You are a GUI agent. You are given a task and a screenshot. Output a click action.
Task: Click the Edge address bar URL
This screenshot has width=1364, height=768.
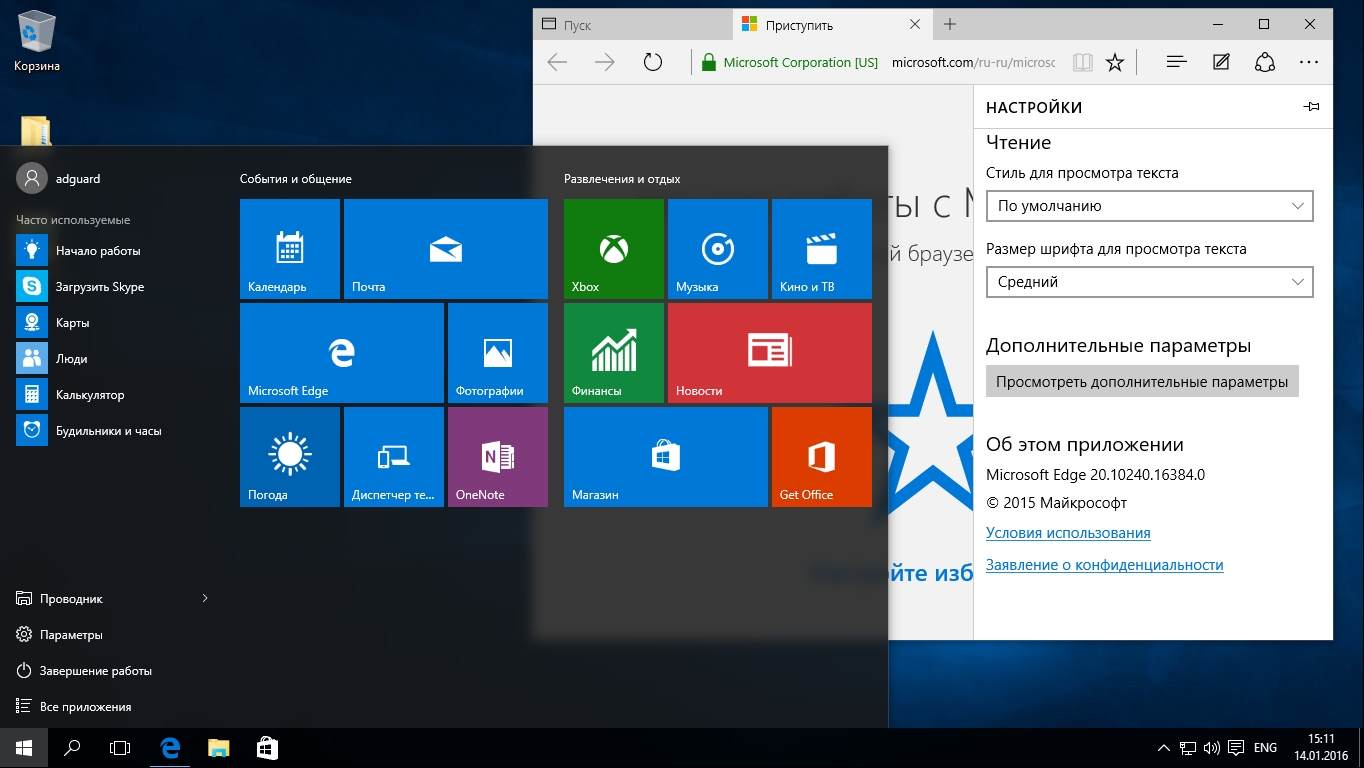pos(972,62)
